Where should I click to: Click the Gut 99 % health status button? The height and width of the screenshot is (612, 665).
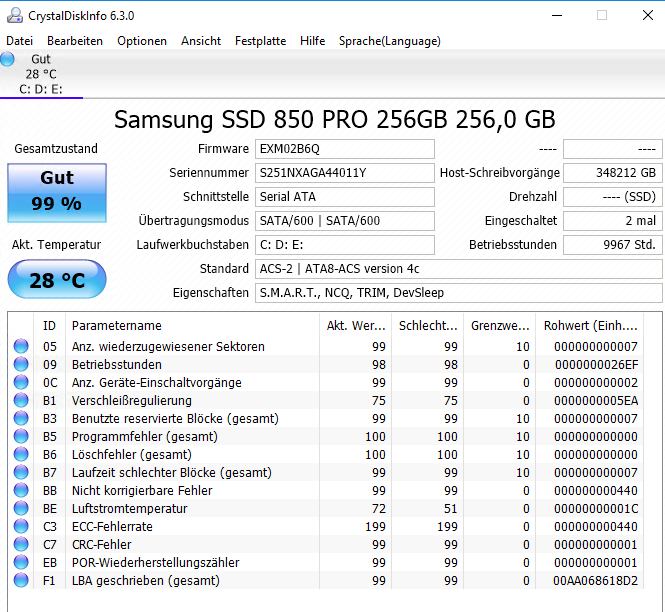point(57,193)
